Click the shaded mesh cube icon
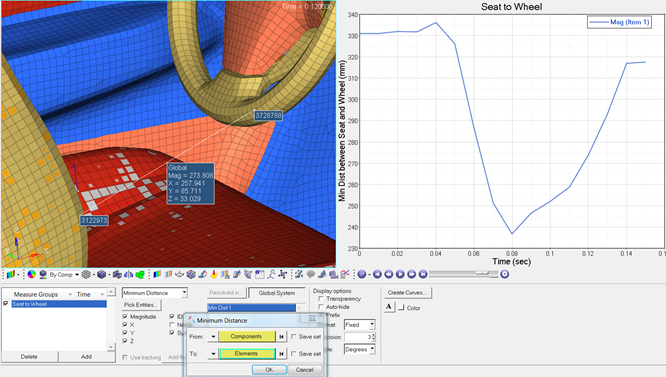This screenshot has height=377, width=666. tap(101, 275)
